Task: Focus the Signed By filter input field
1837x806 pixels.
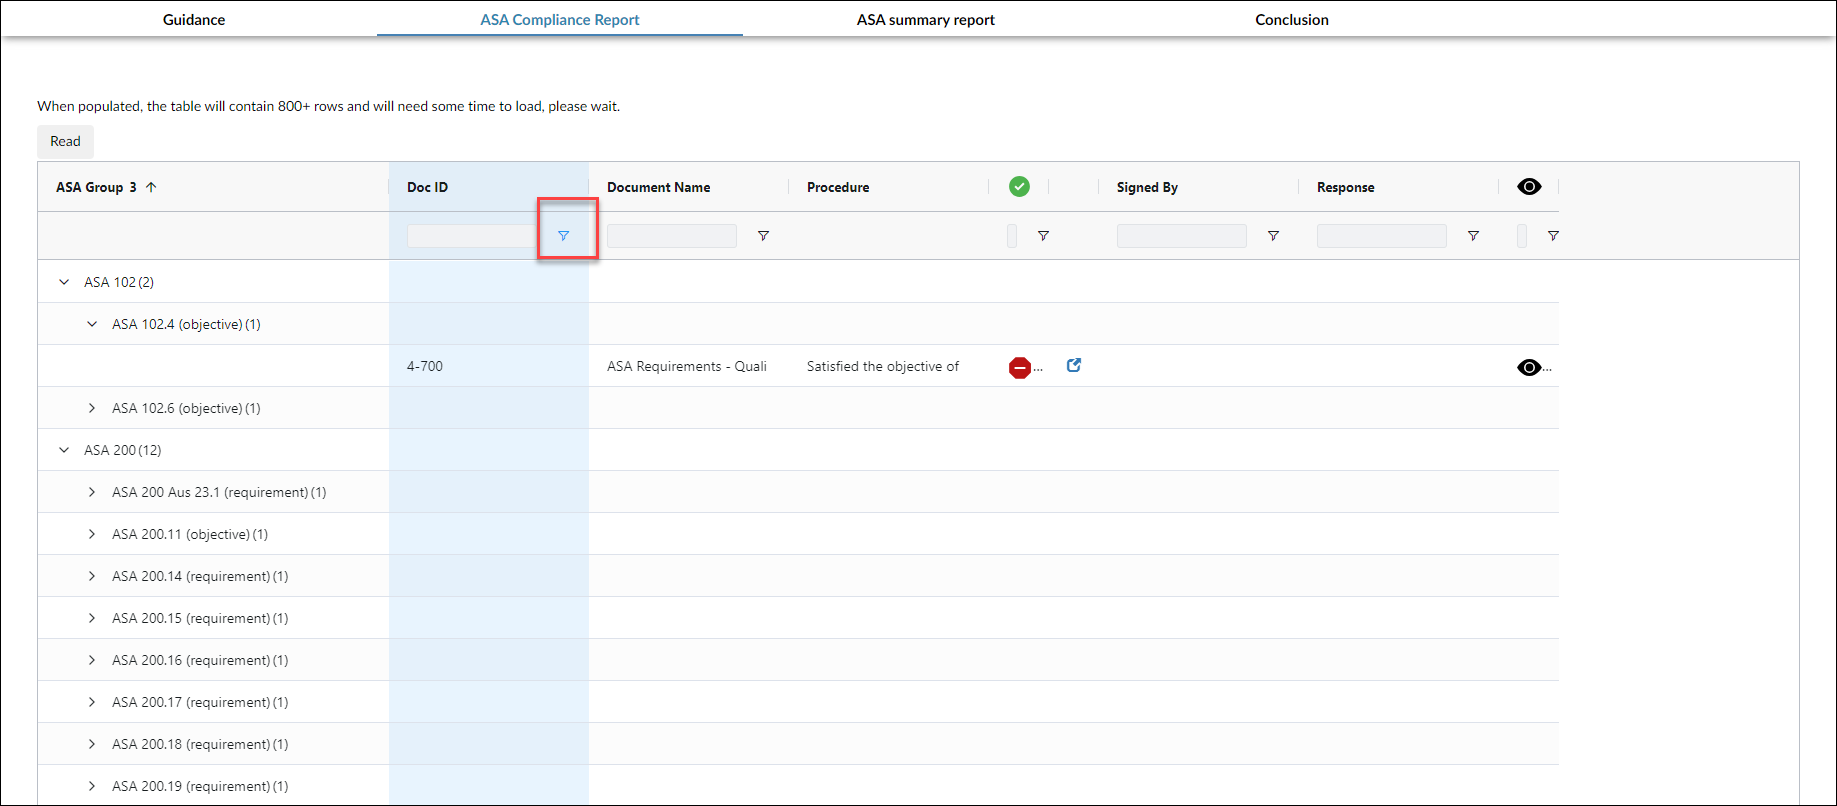Action: tap(1182, 236)
